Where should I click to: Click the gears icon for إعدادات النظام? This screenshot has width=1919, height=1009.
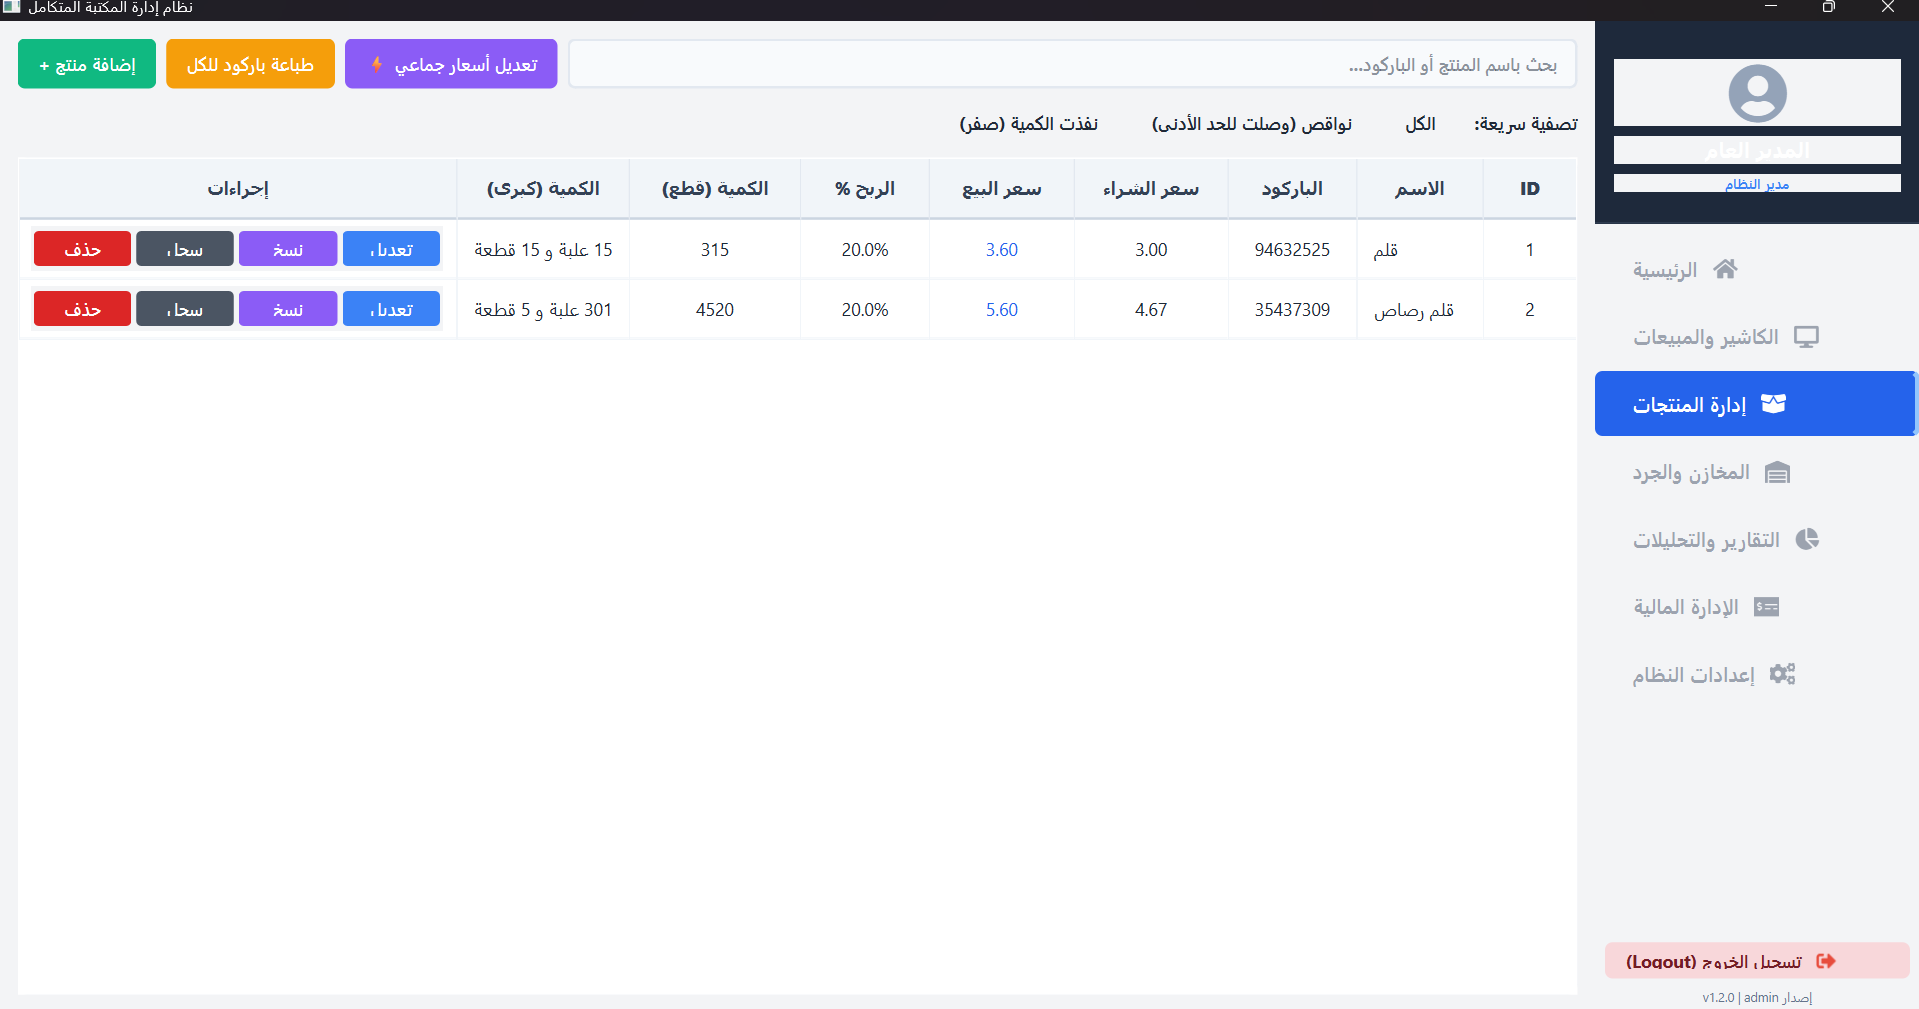pos(1782,674)
